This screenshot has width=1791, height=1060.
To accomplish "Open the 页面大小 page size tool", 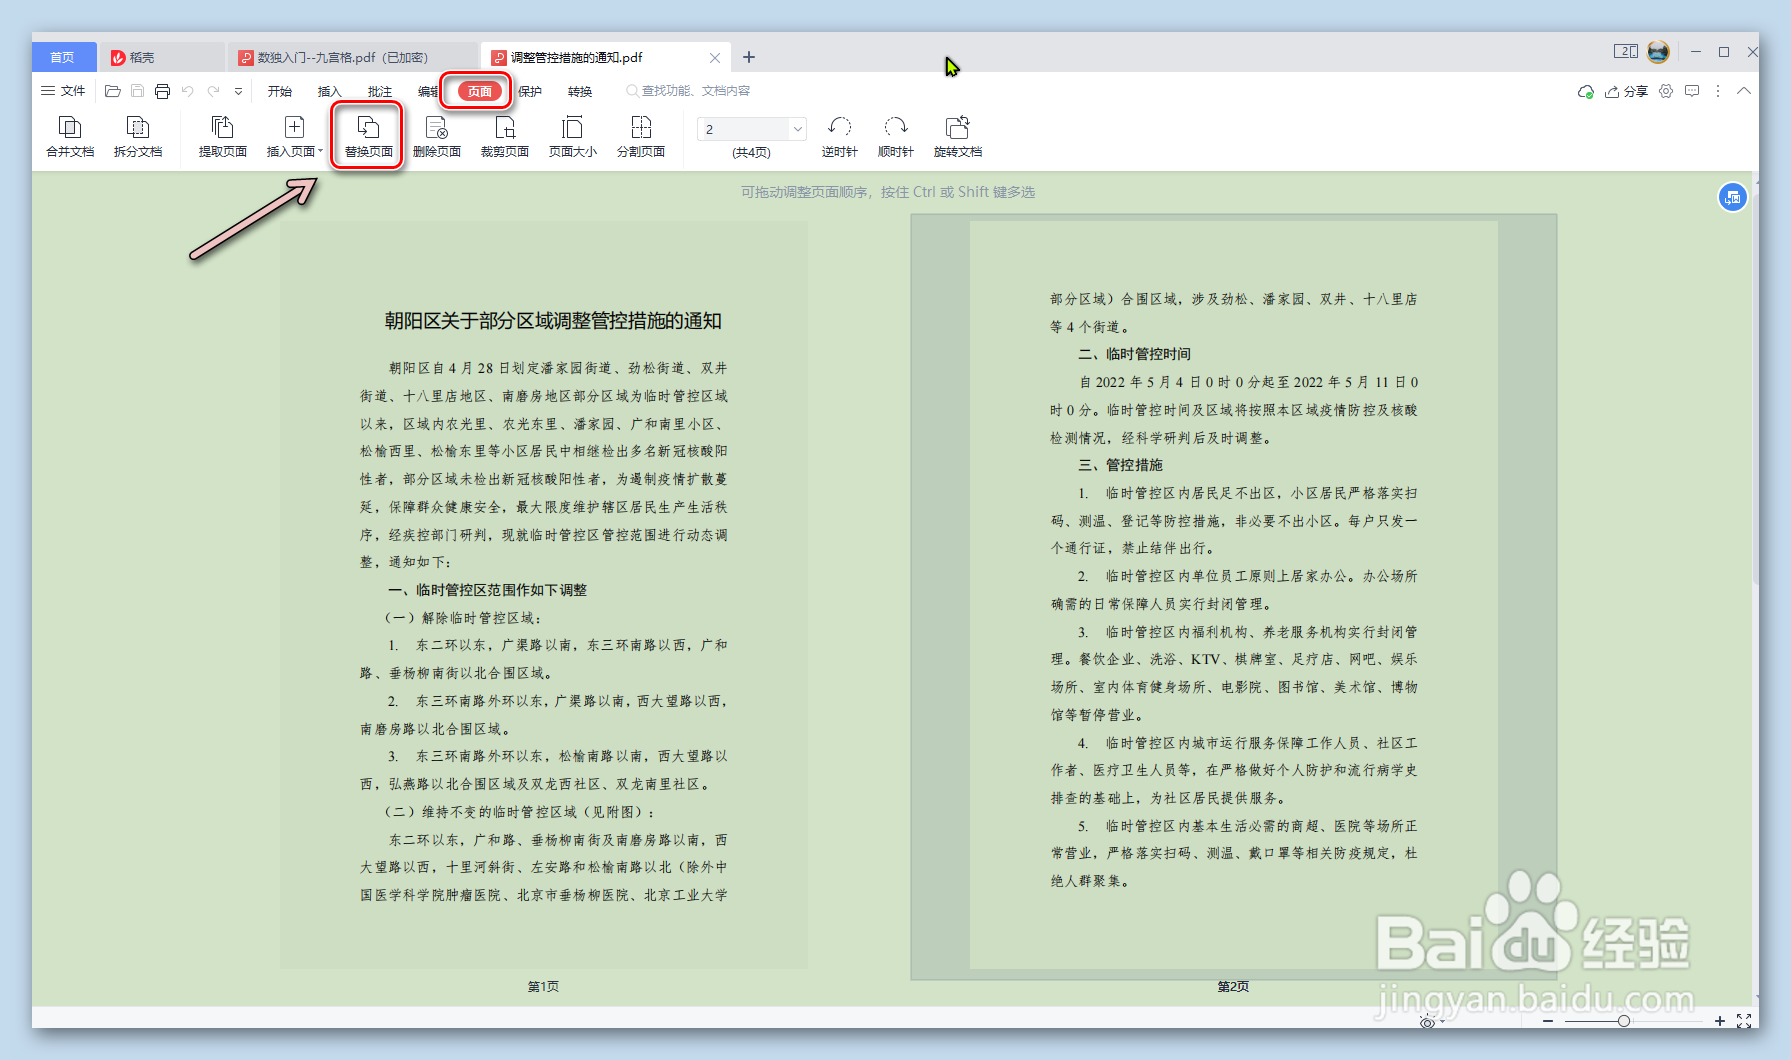I will tap(573, 136).
